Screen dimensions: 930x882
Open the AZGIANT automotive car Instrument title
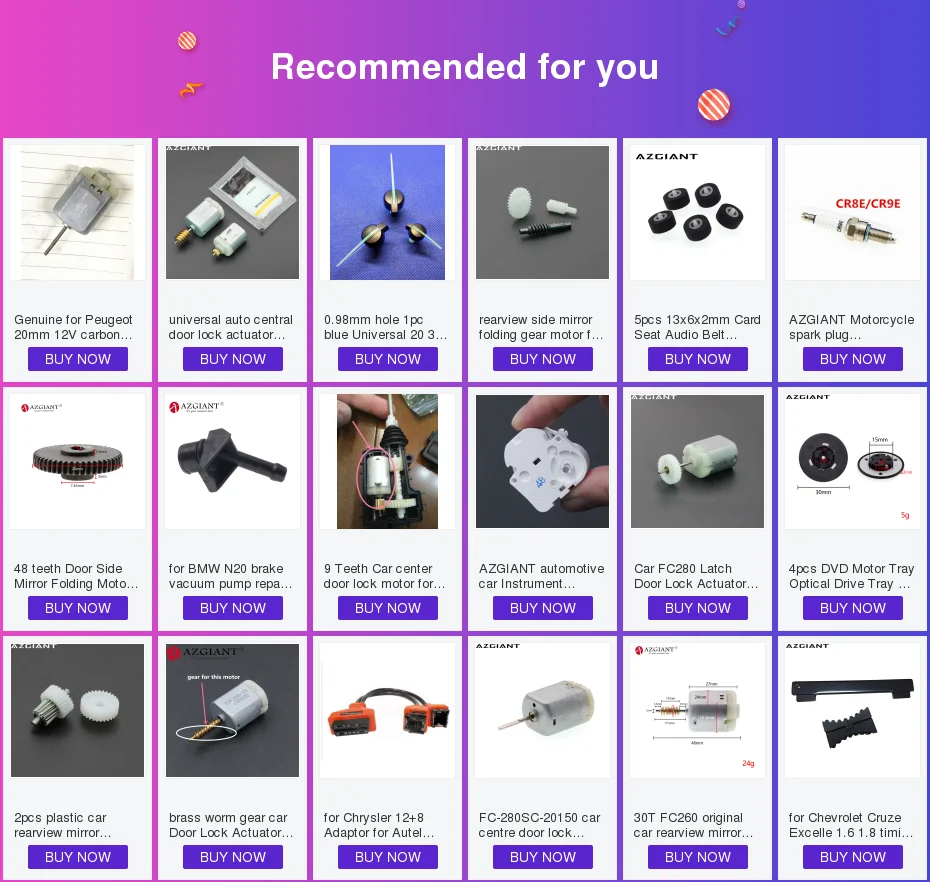pyautogui.click(x=542, y=576)
